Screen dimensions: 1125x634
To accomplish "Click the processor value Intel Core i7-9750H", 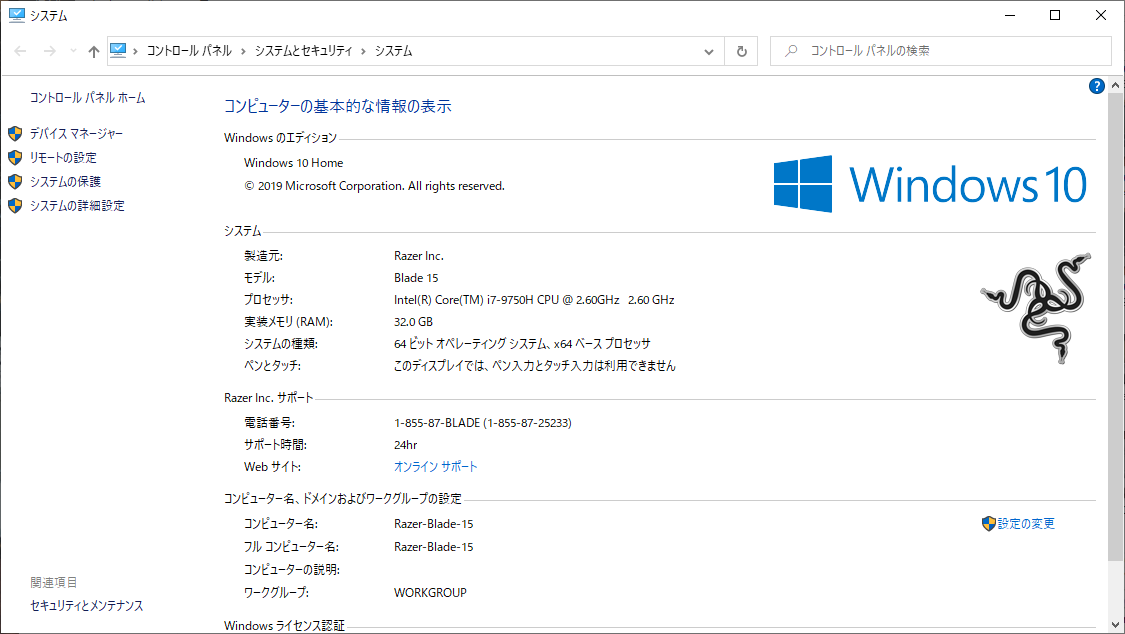I will (x=534, y=300).
